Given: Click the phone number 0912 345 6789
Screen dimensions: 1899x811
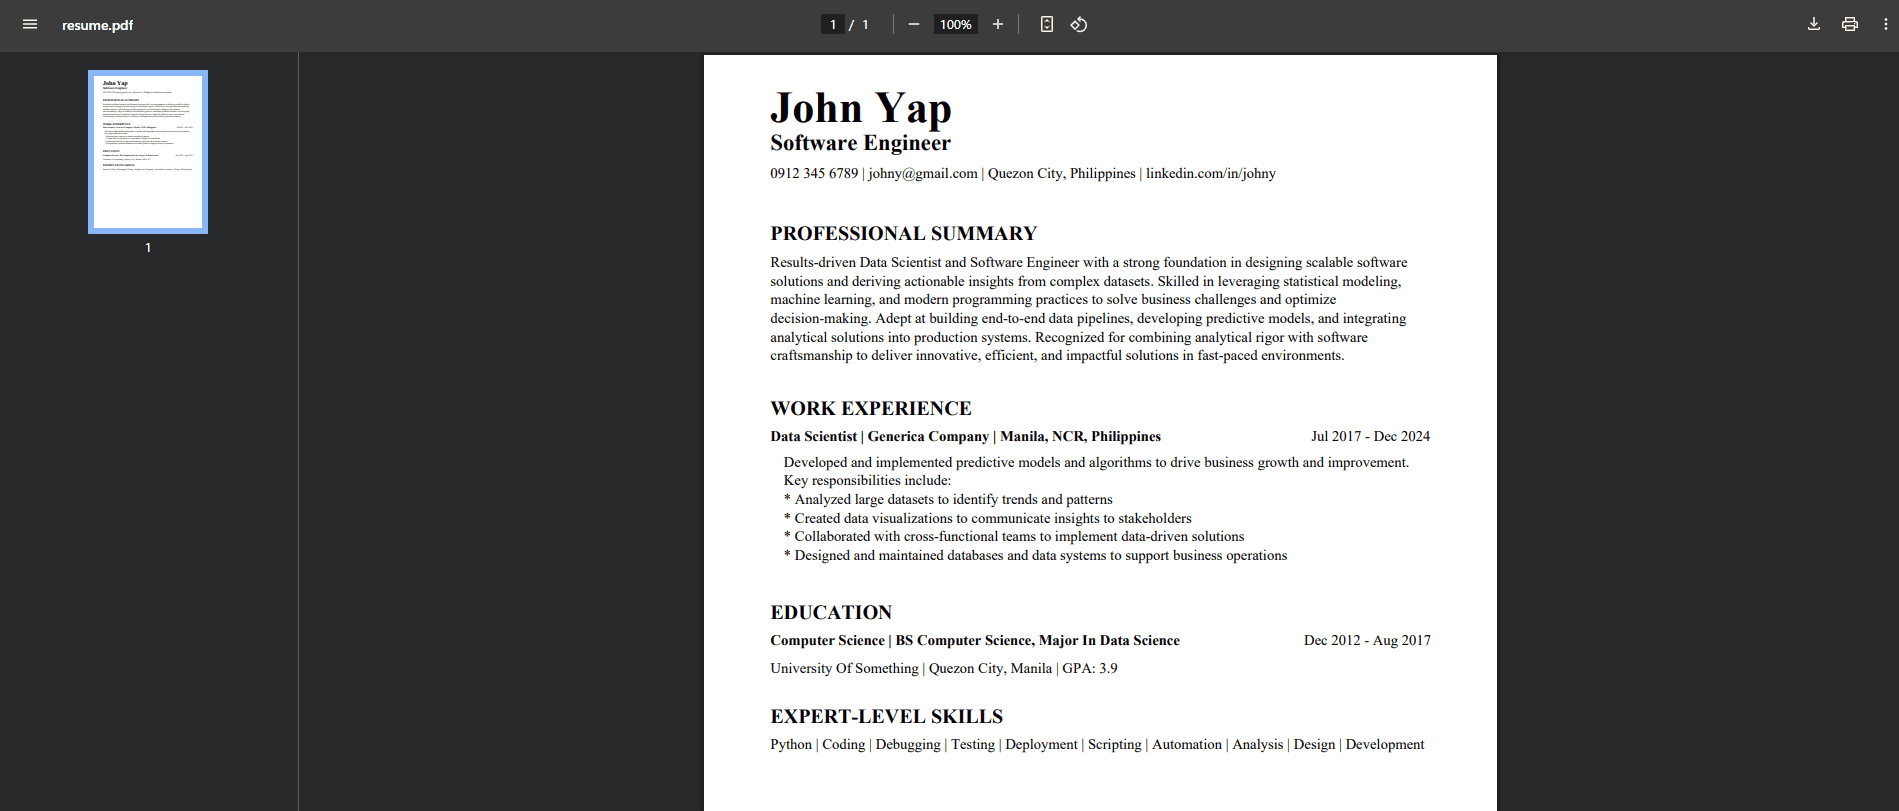Looking at the screenshot, I should [813, 174].
